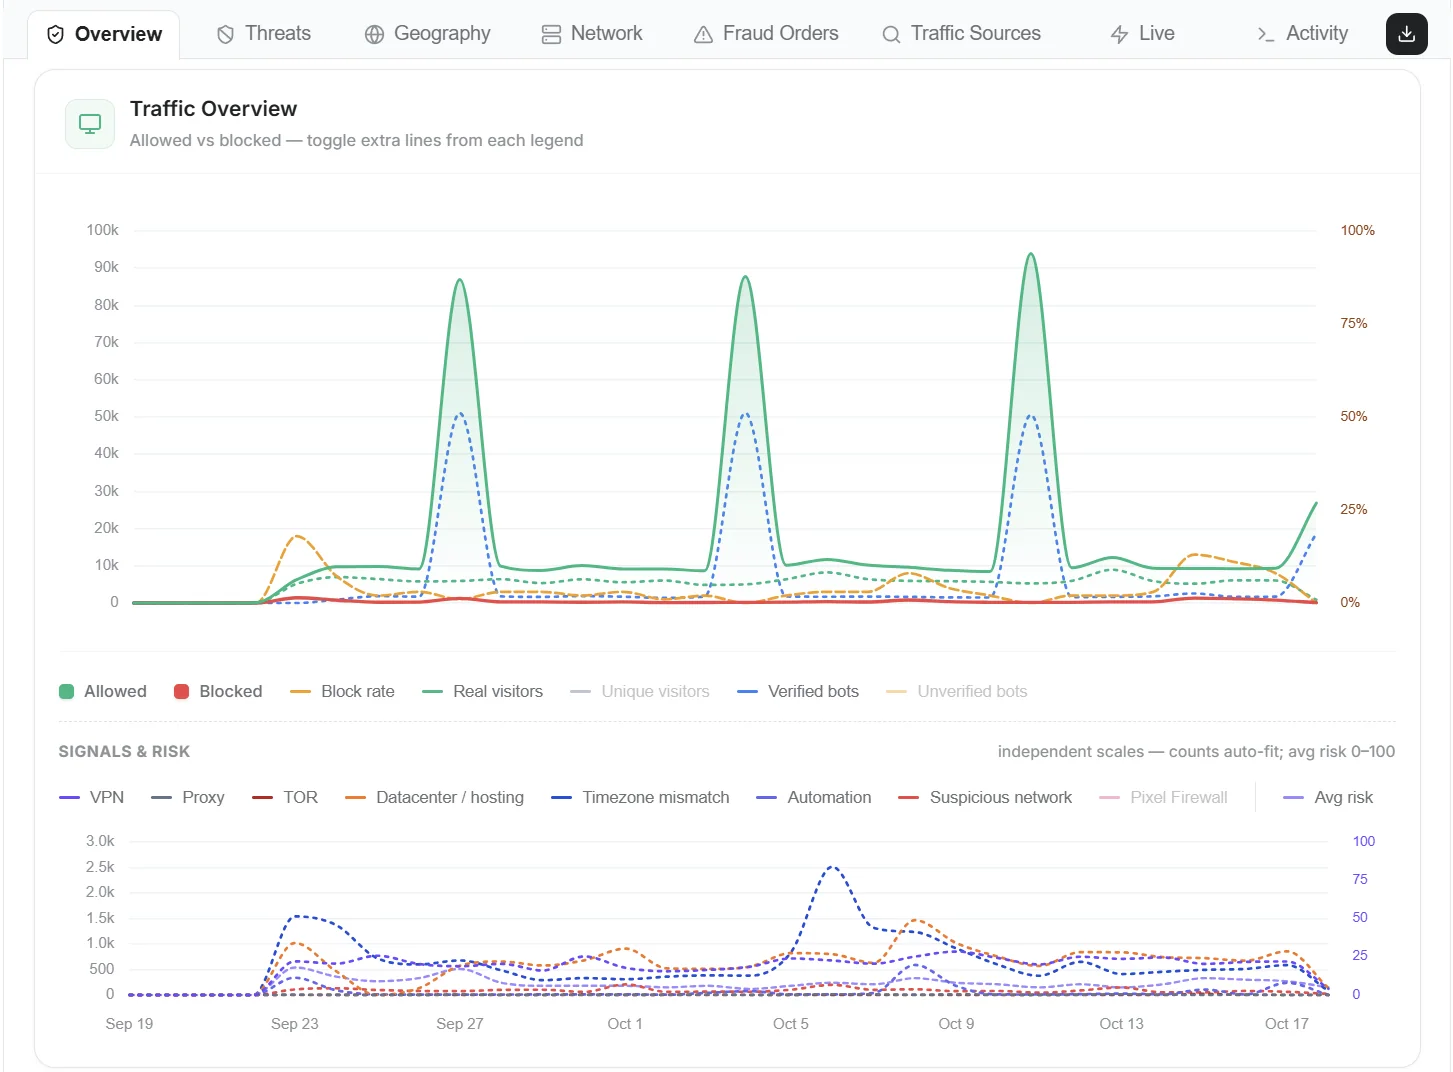The image size is (1453, 1072).
Task: Hide the Blocked series in the legend
Action: click(218, 691)
